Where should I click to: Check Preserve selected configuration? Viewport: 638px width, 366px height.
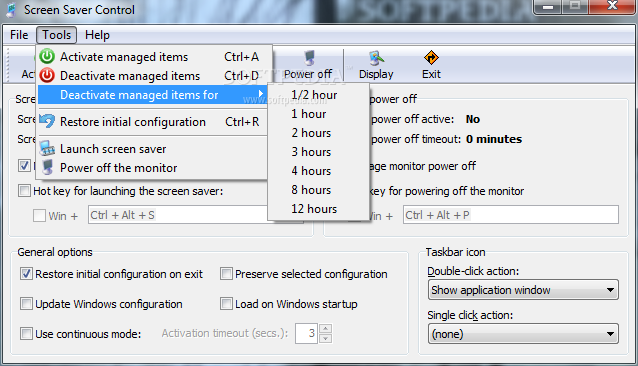tap(226, 274)
